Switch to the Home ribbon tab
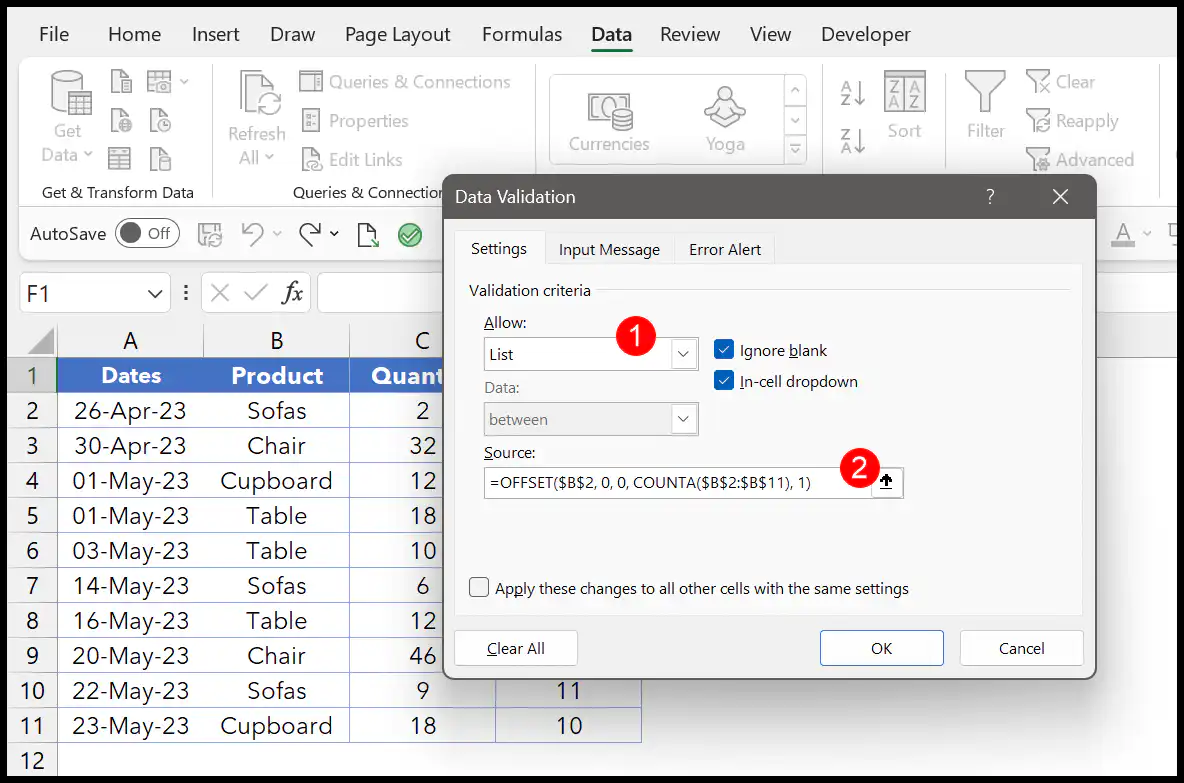1184x783 pixels. (x=134, y=34)
